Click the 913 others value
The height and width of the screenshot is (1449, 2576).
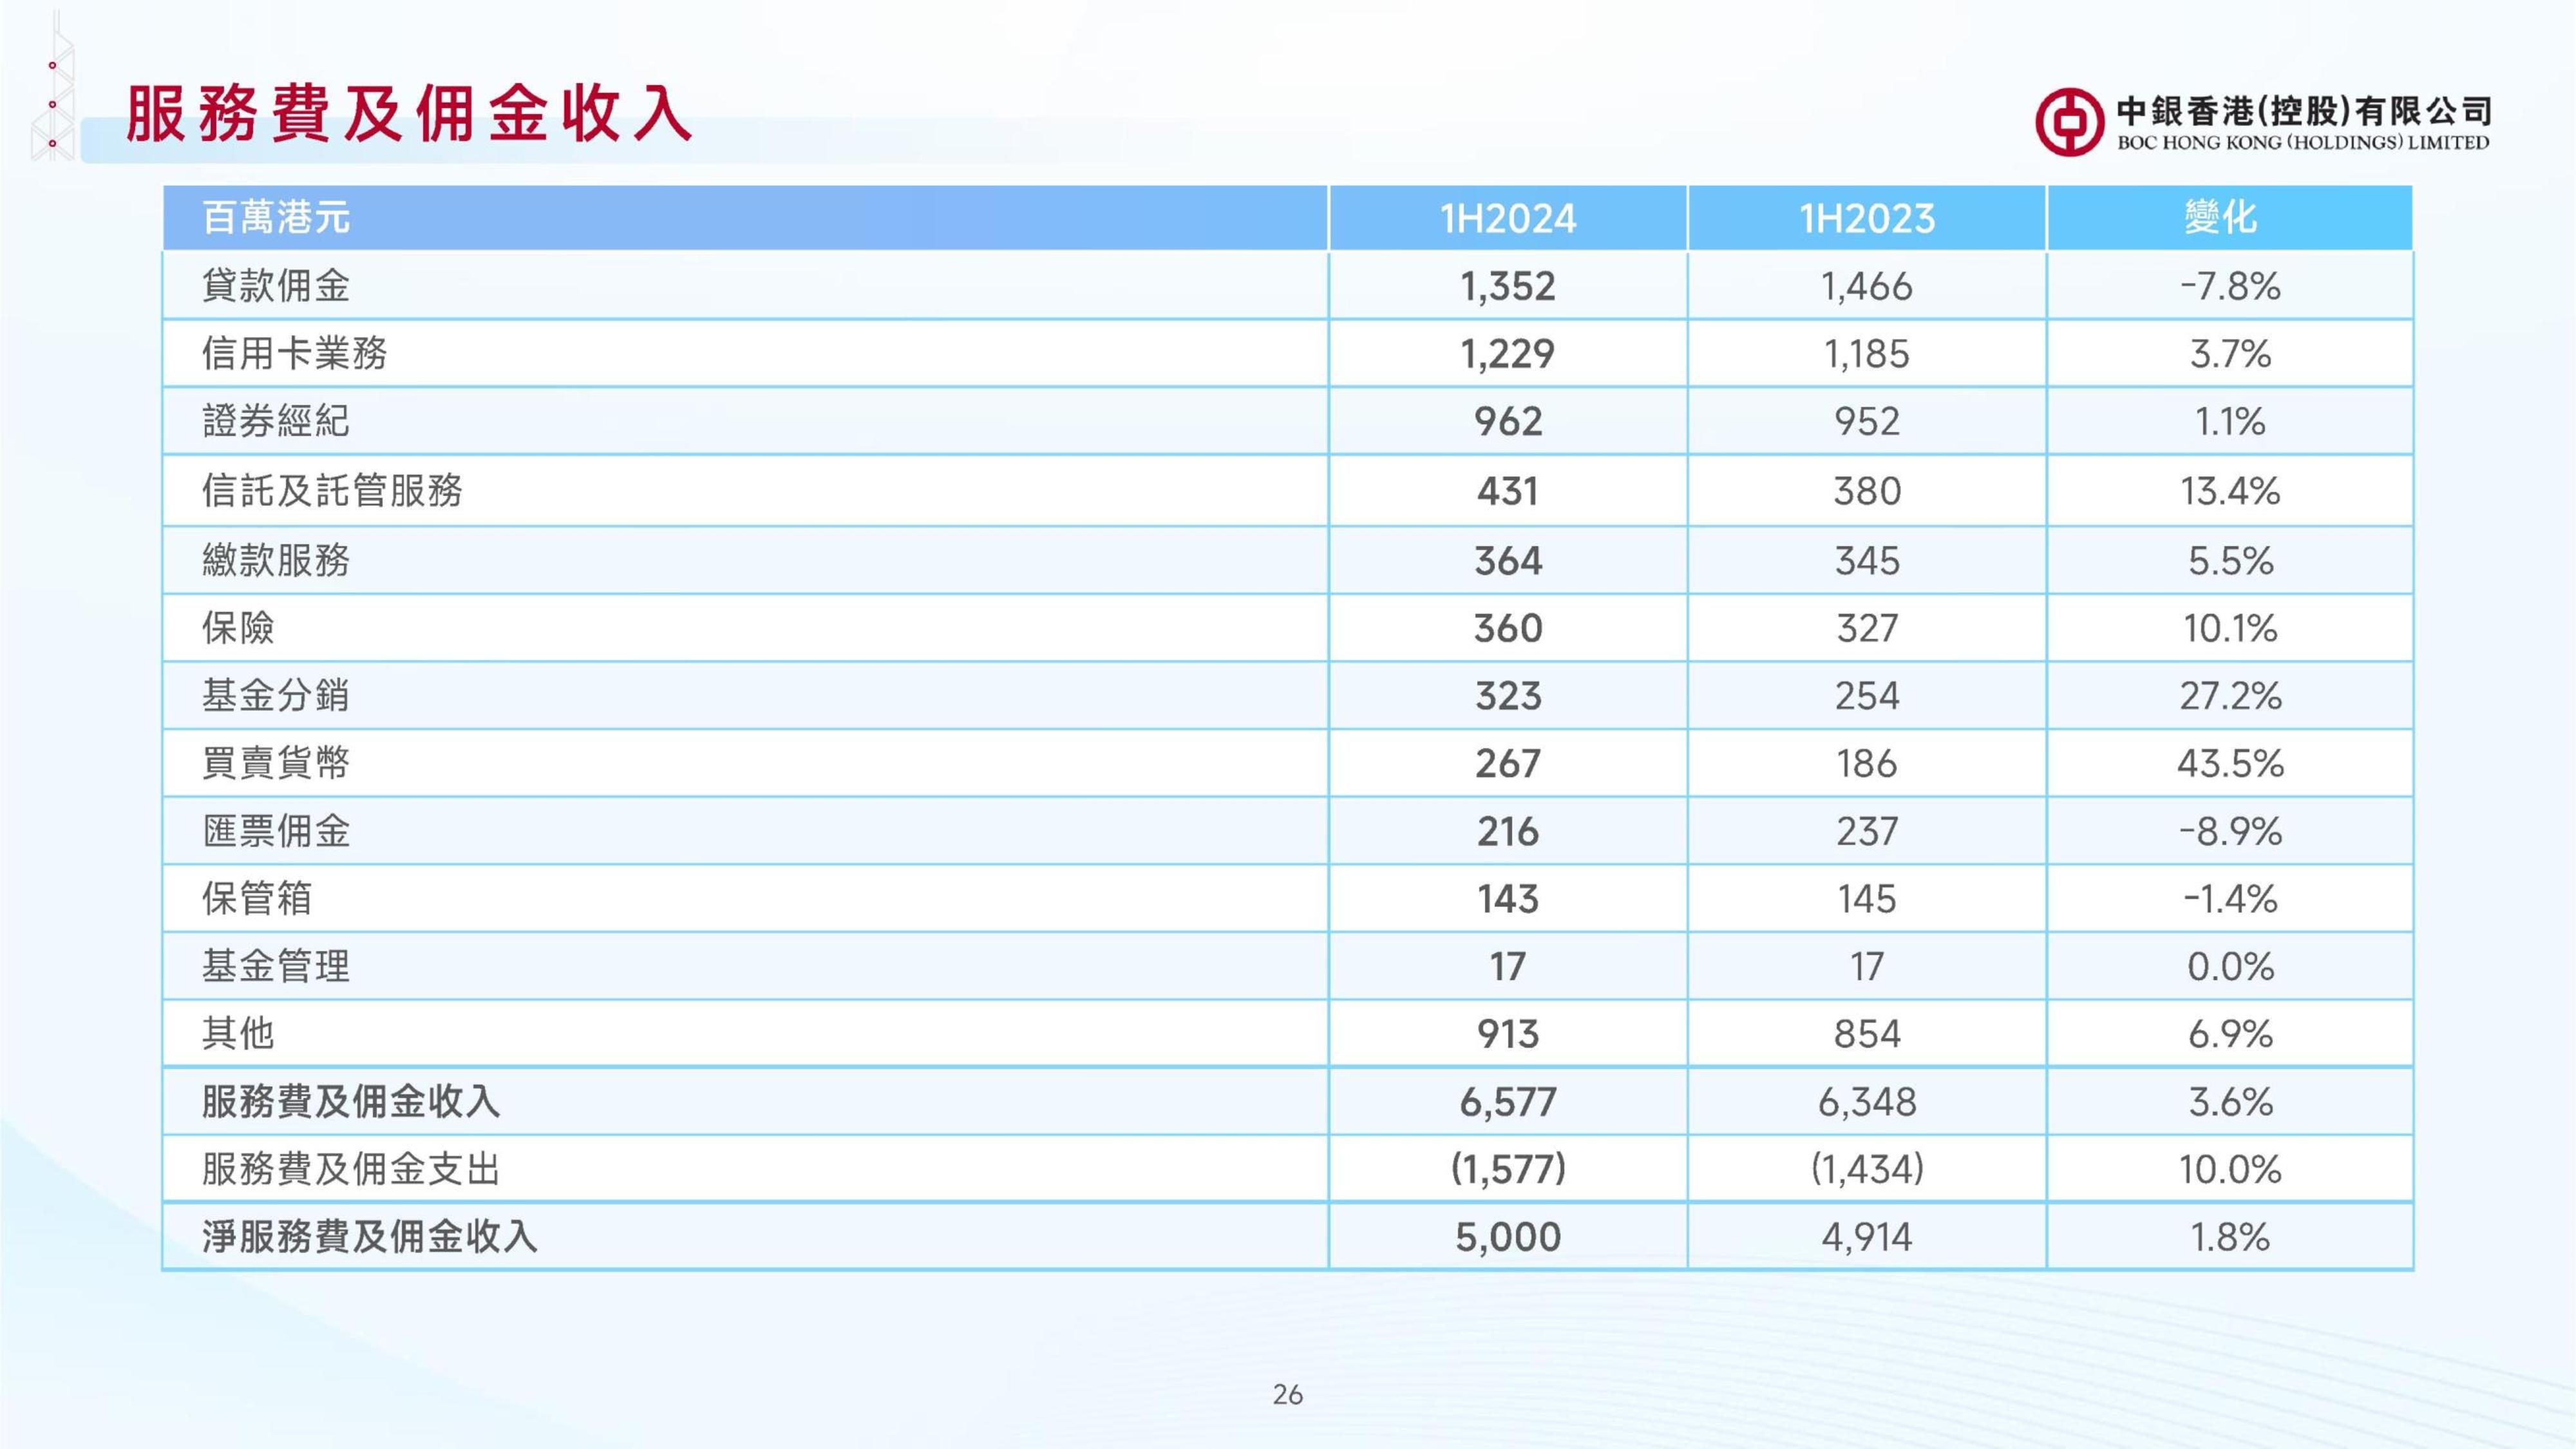coord(1507,1034)
